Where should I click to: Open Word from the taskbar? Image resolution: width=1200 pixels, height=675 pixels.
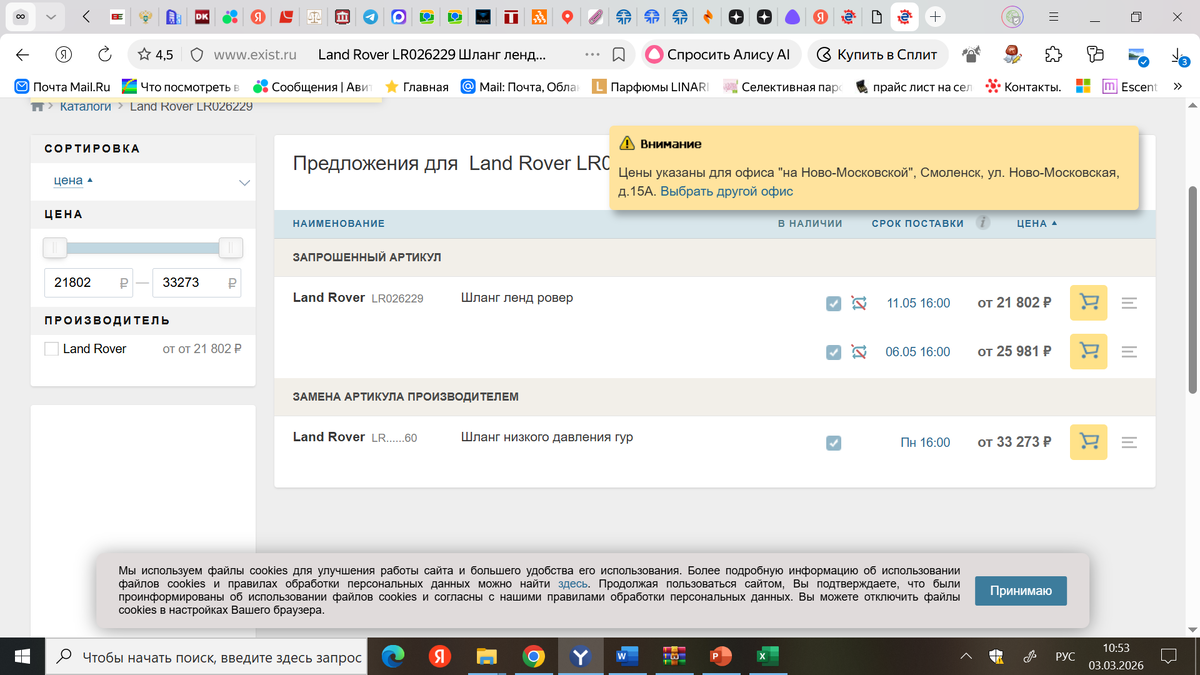point(626,656)
